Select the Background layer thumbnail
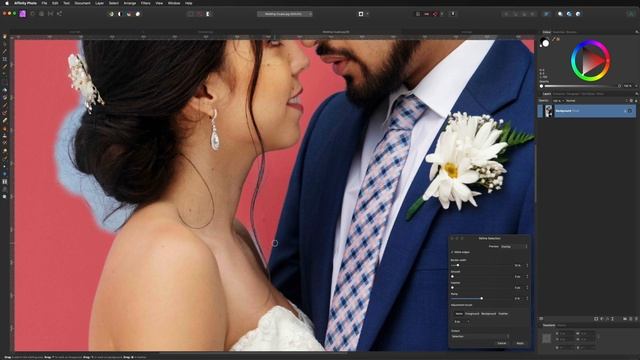 549,111
